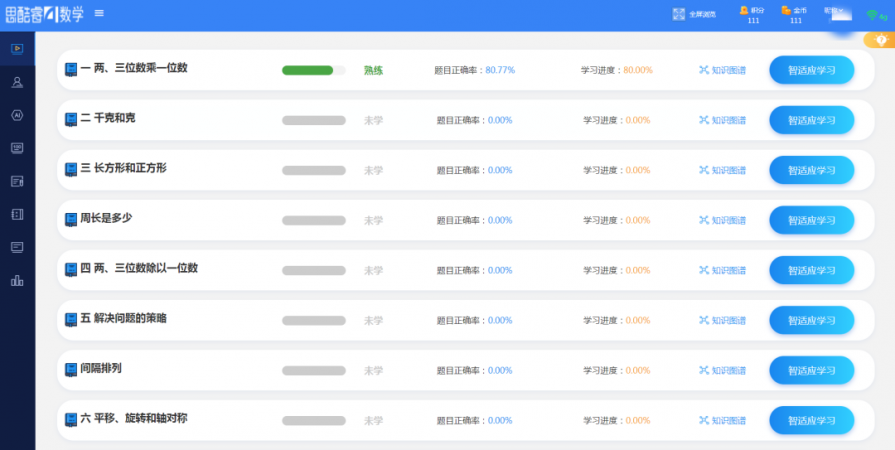Click the 积分 points icon in header
The image size is (895, 450).
(x=744, y=10)
